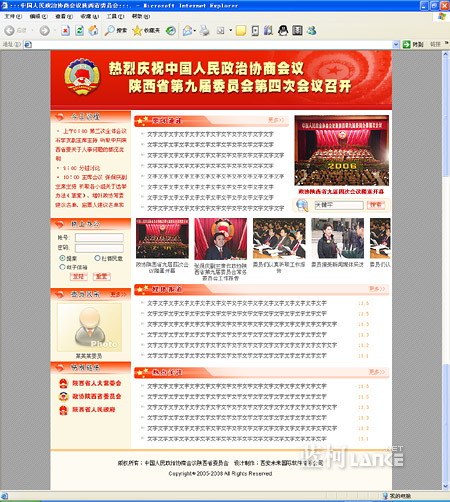Open the Tools menu in menu bar
Image resolution: width=450 pixels, height=502 pixels.
(x=115, y=16)
